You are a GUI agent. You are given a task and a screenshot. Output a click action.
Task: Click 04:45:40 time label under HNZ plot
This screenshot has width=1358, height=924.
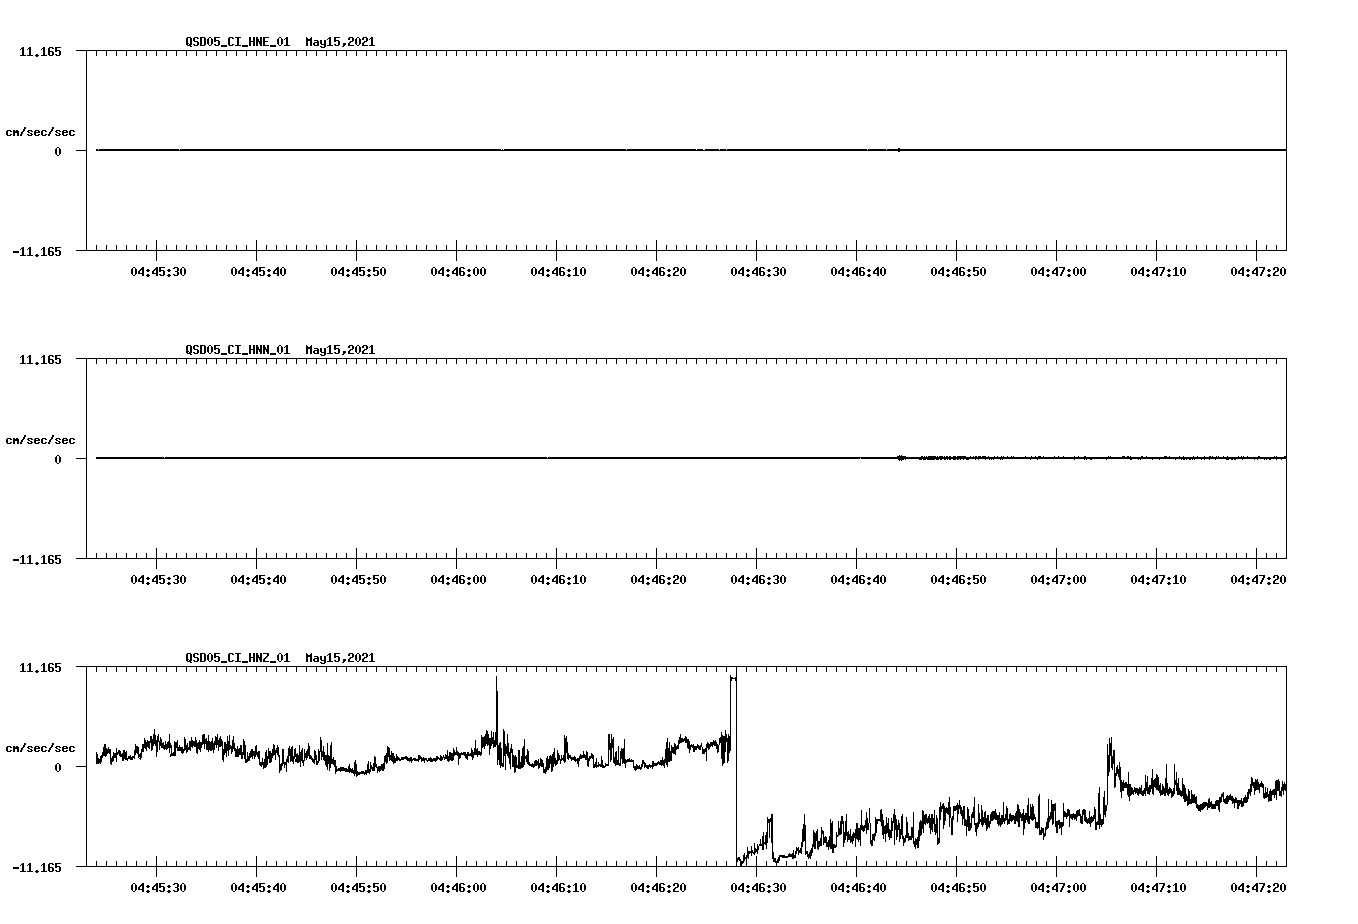258,887
